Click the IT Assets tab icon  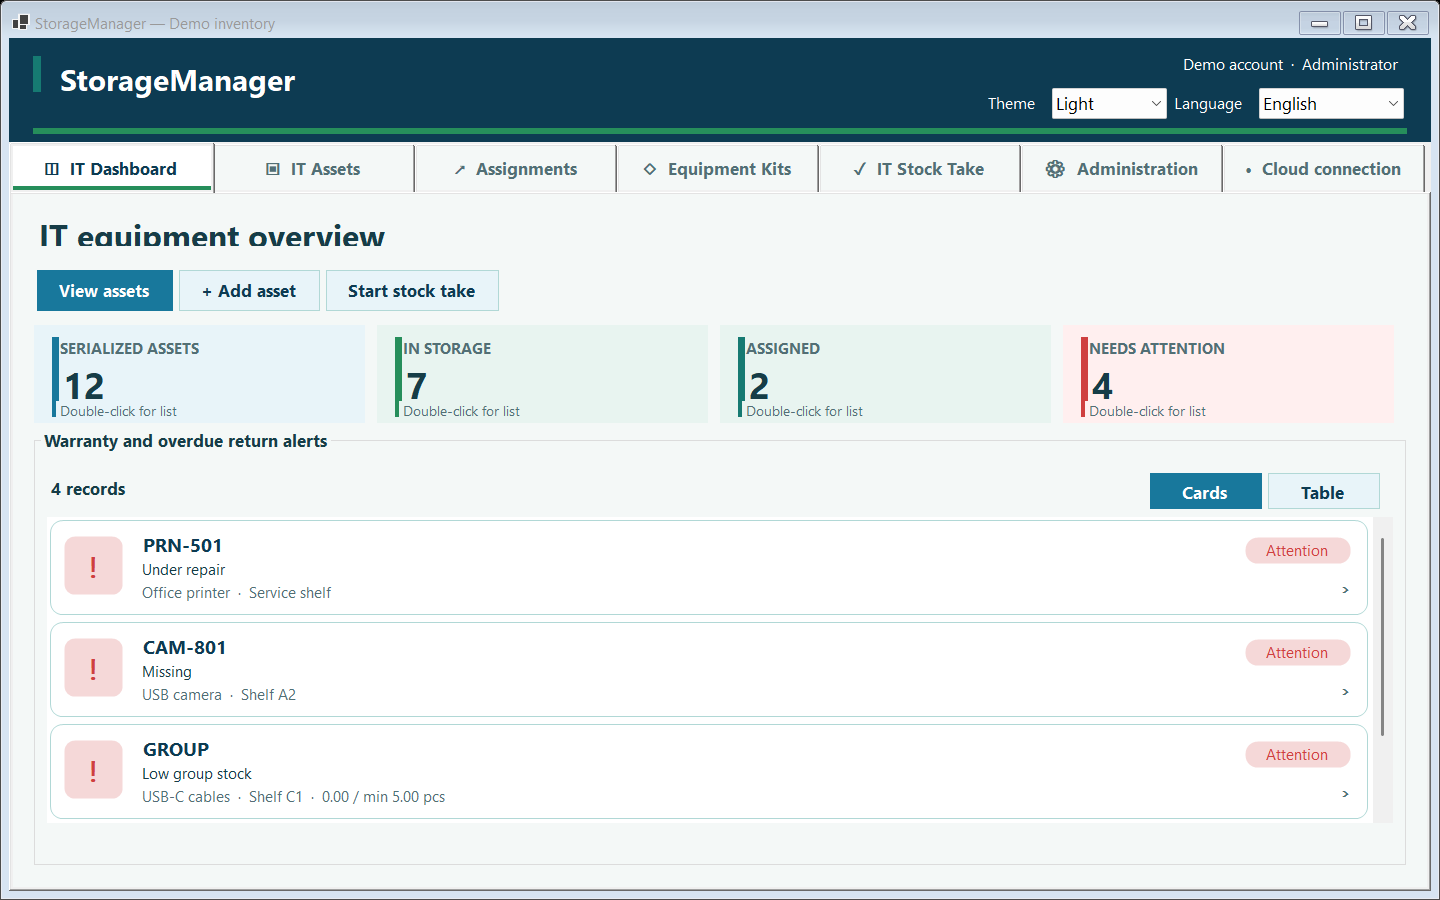point(273,169)
